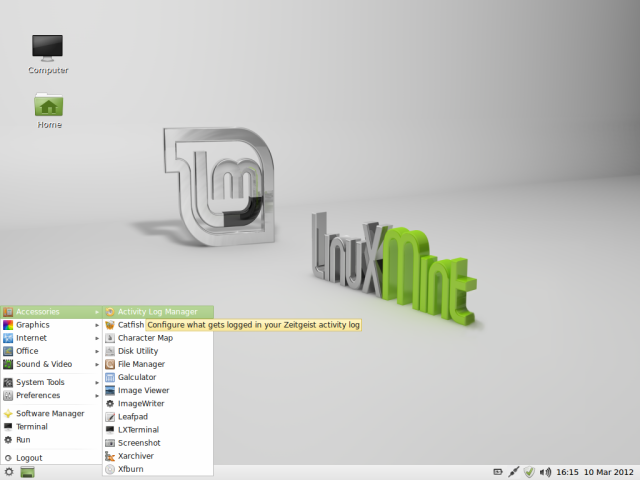The image size is (640, 480).
Task: Click the Xarchiver icon
Action: click(110, 456)
